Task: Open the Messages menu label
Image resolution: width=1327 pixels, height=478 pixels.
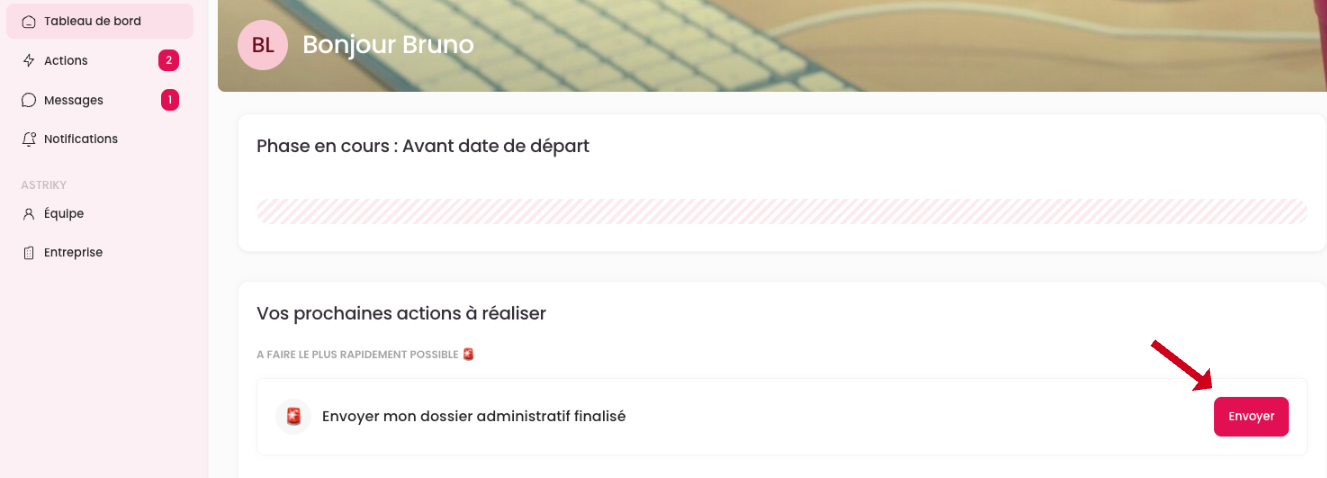Action: [x=73, y=100]
